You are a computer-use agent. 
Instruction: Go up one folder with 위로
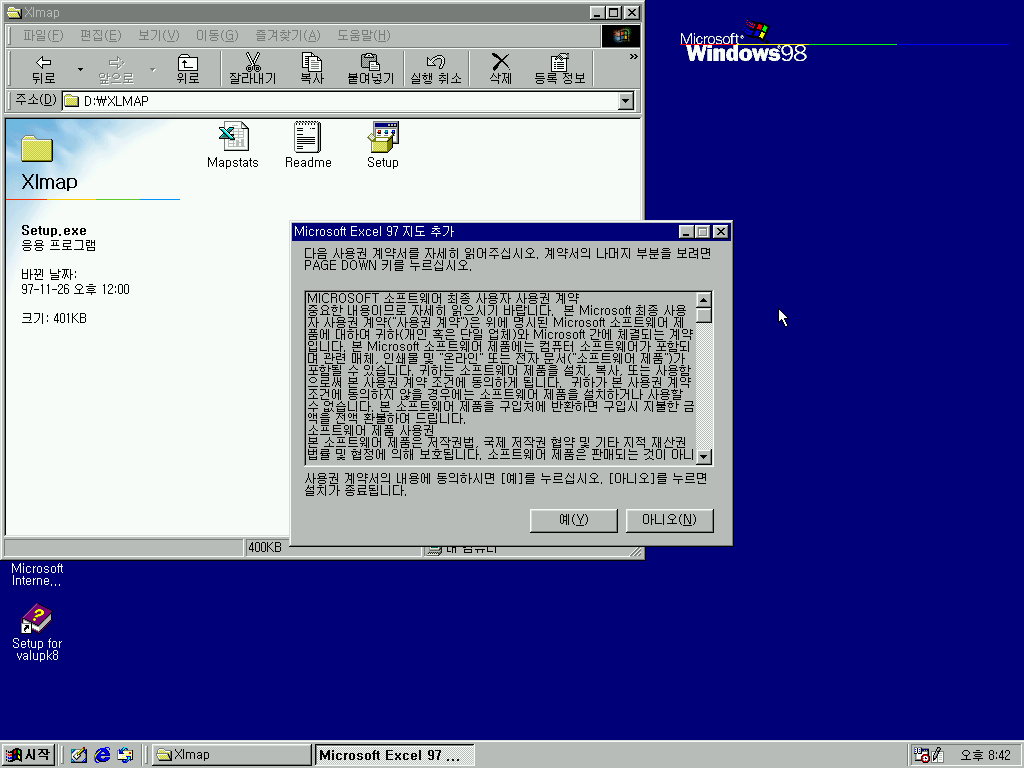[188, 69]
